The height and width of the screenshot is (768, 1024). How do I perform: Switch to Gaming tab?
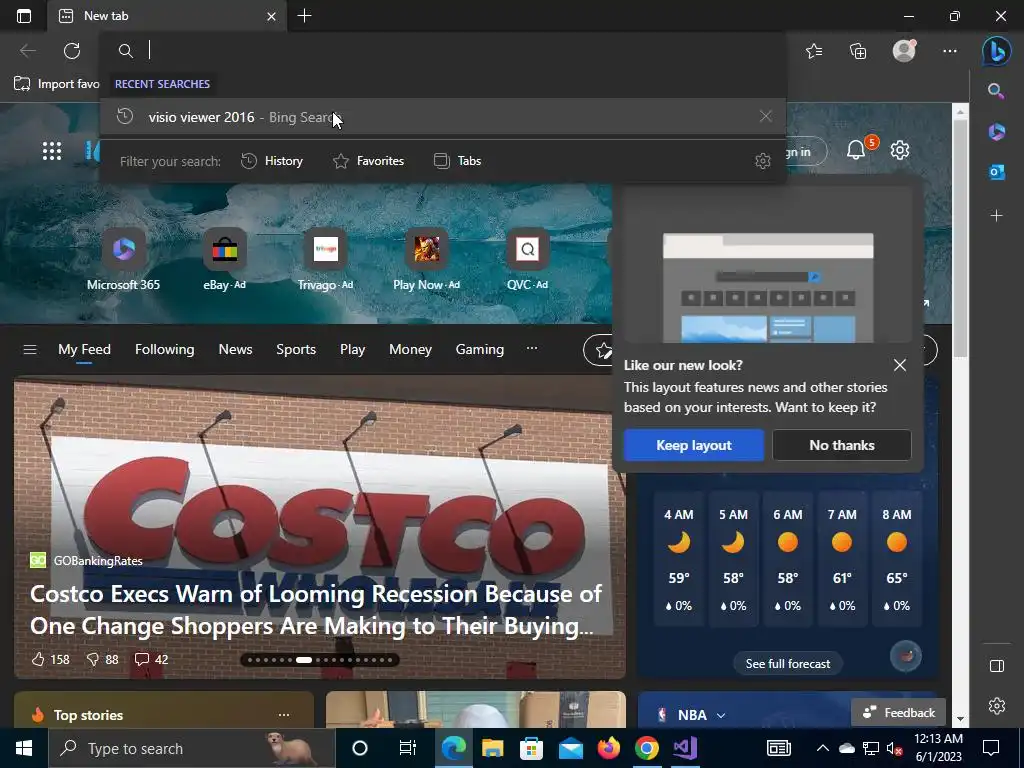(x=479, y=349)
